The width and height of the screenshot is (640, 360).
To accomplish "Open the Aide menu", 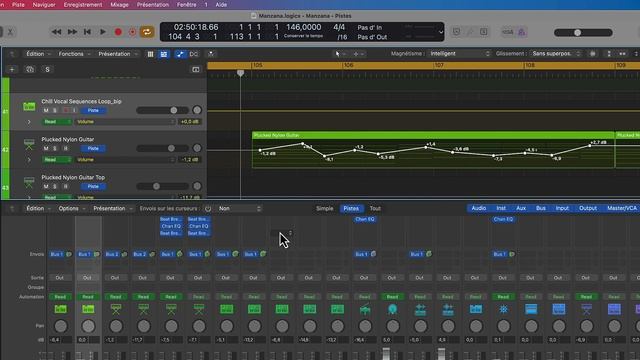I will point(221,5).
